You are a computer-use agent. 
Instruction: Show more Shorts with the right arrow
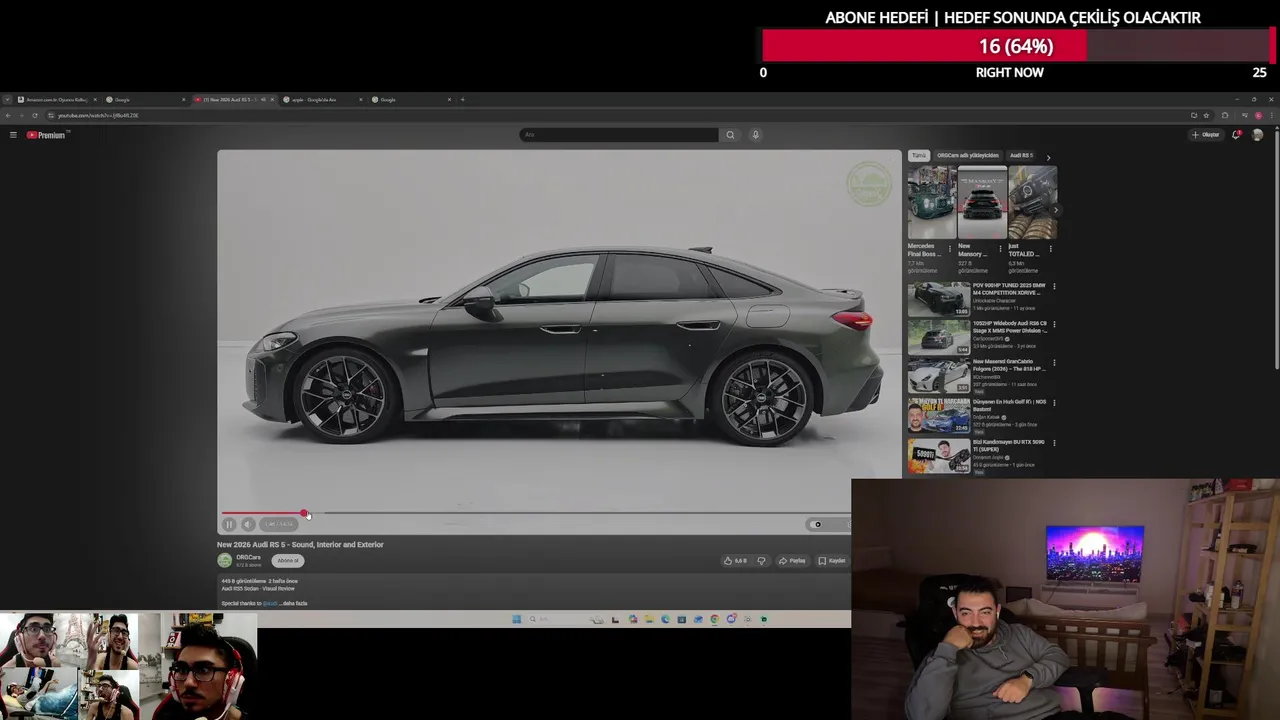[1056, 210]
